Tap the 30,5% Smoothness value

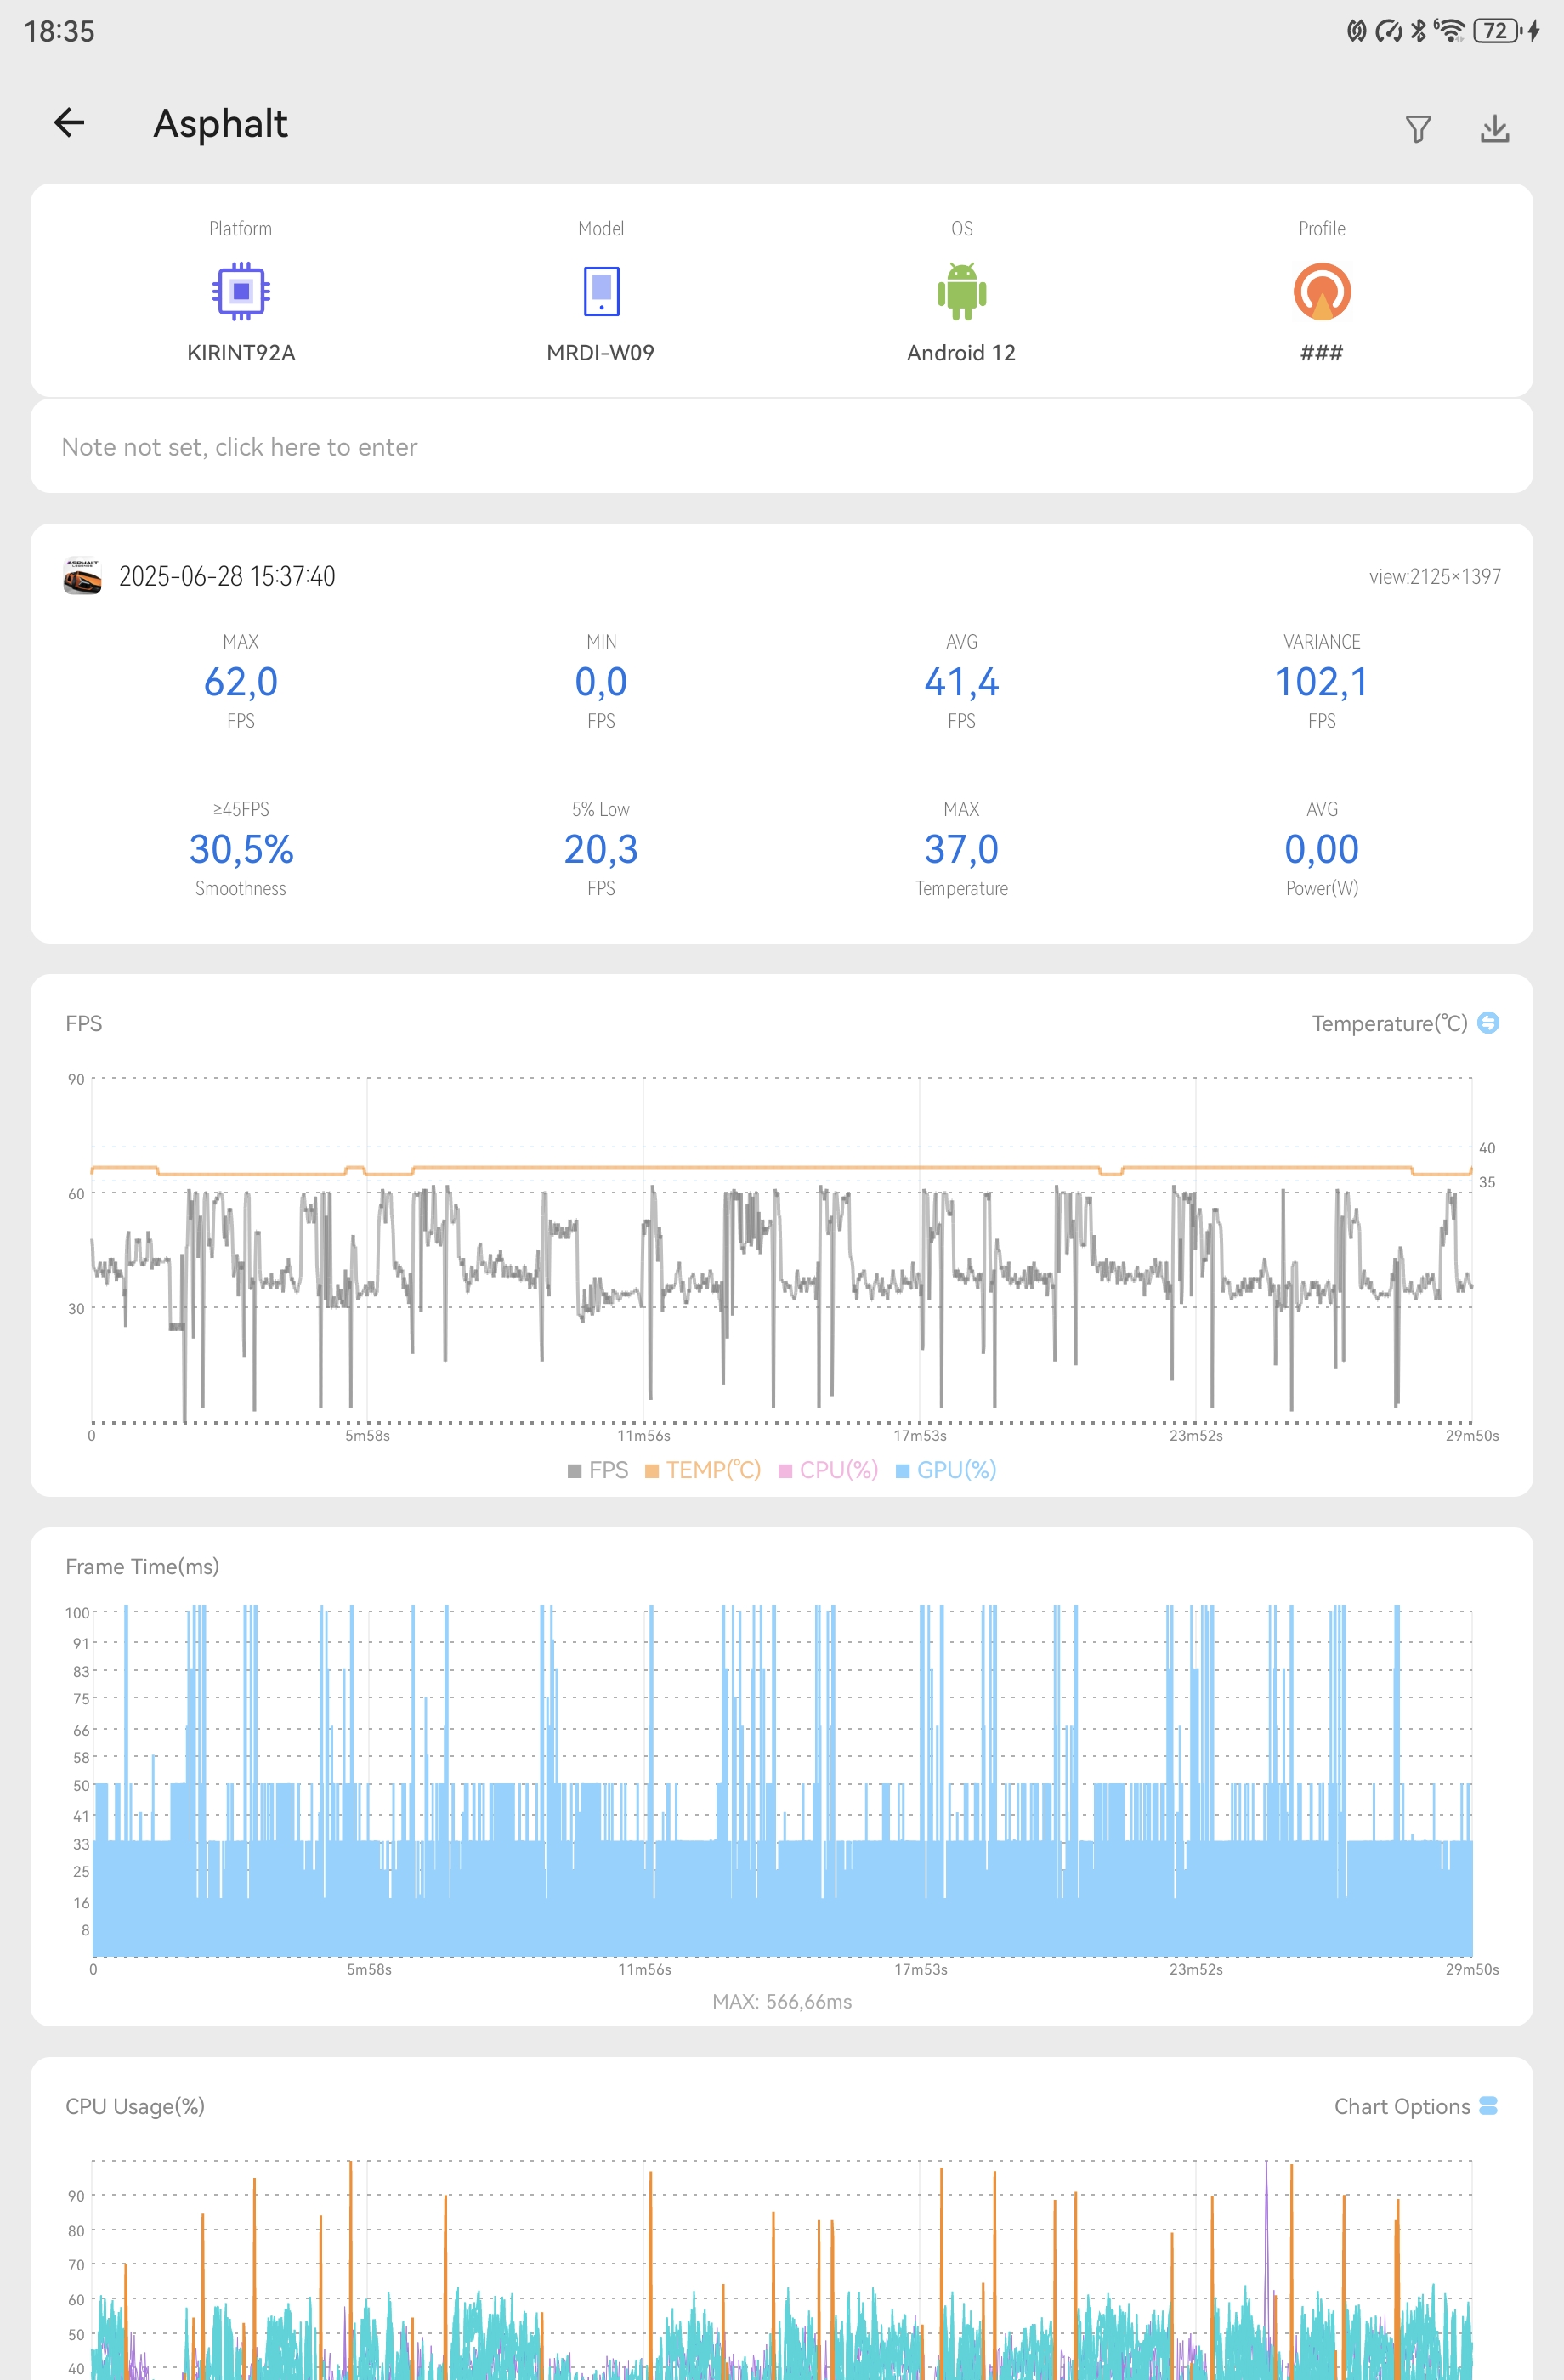(241, 849)
